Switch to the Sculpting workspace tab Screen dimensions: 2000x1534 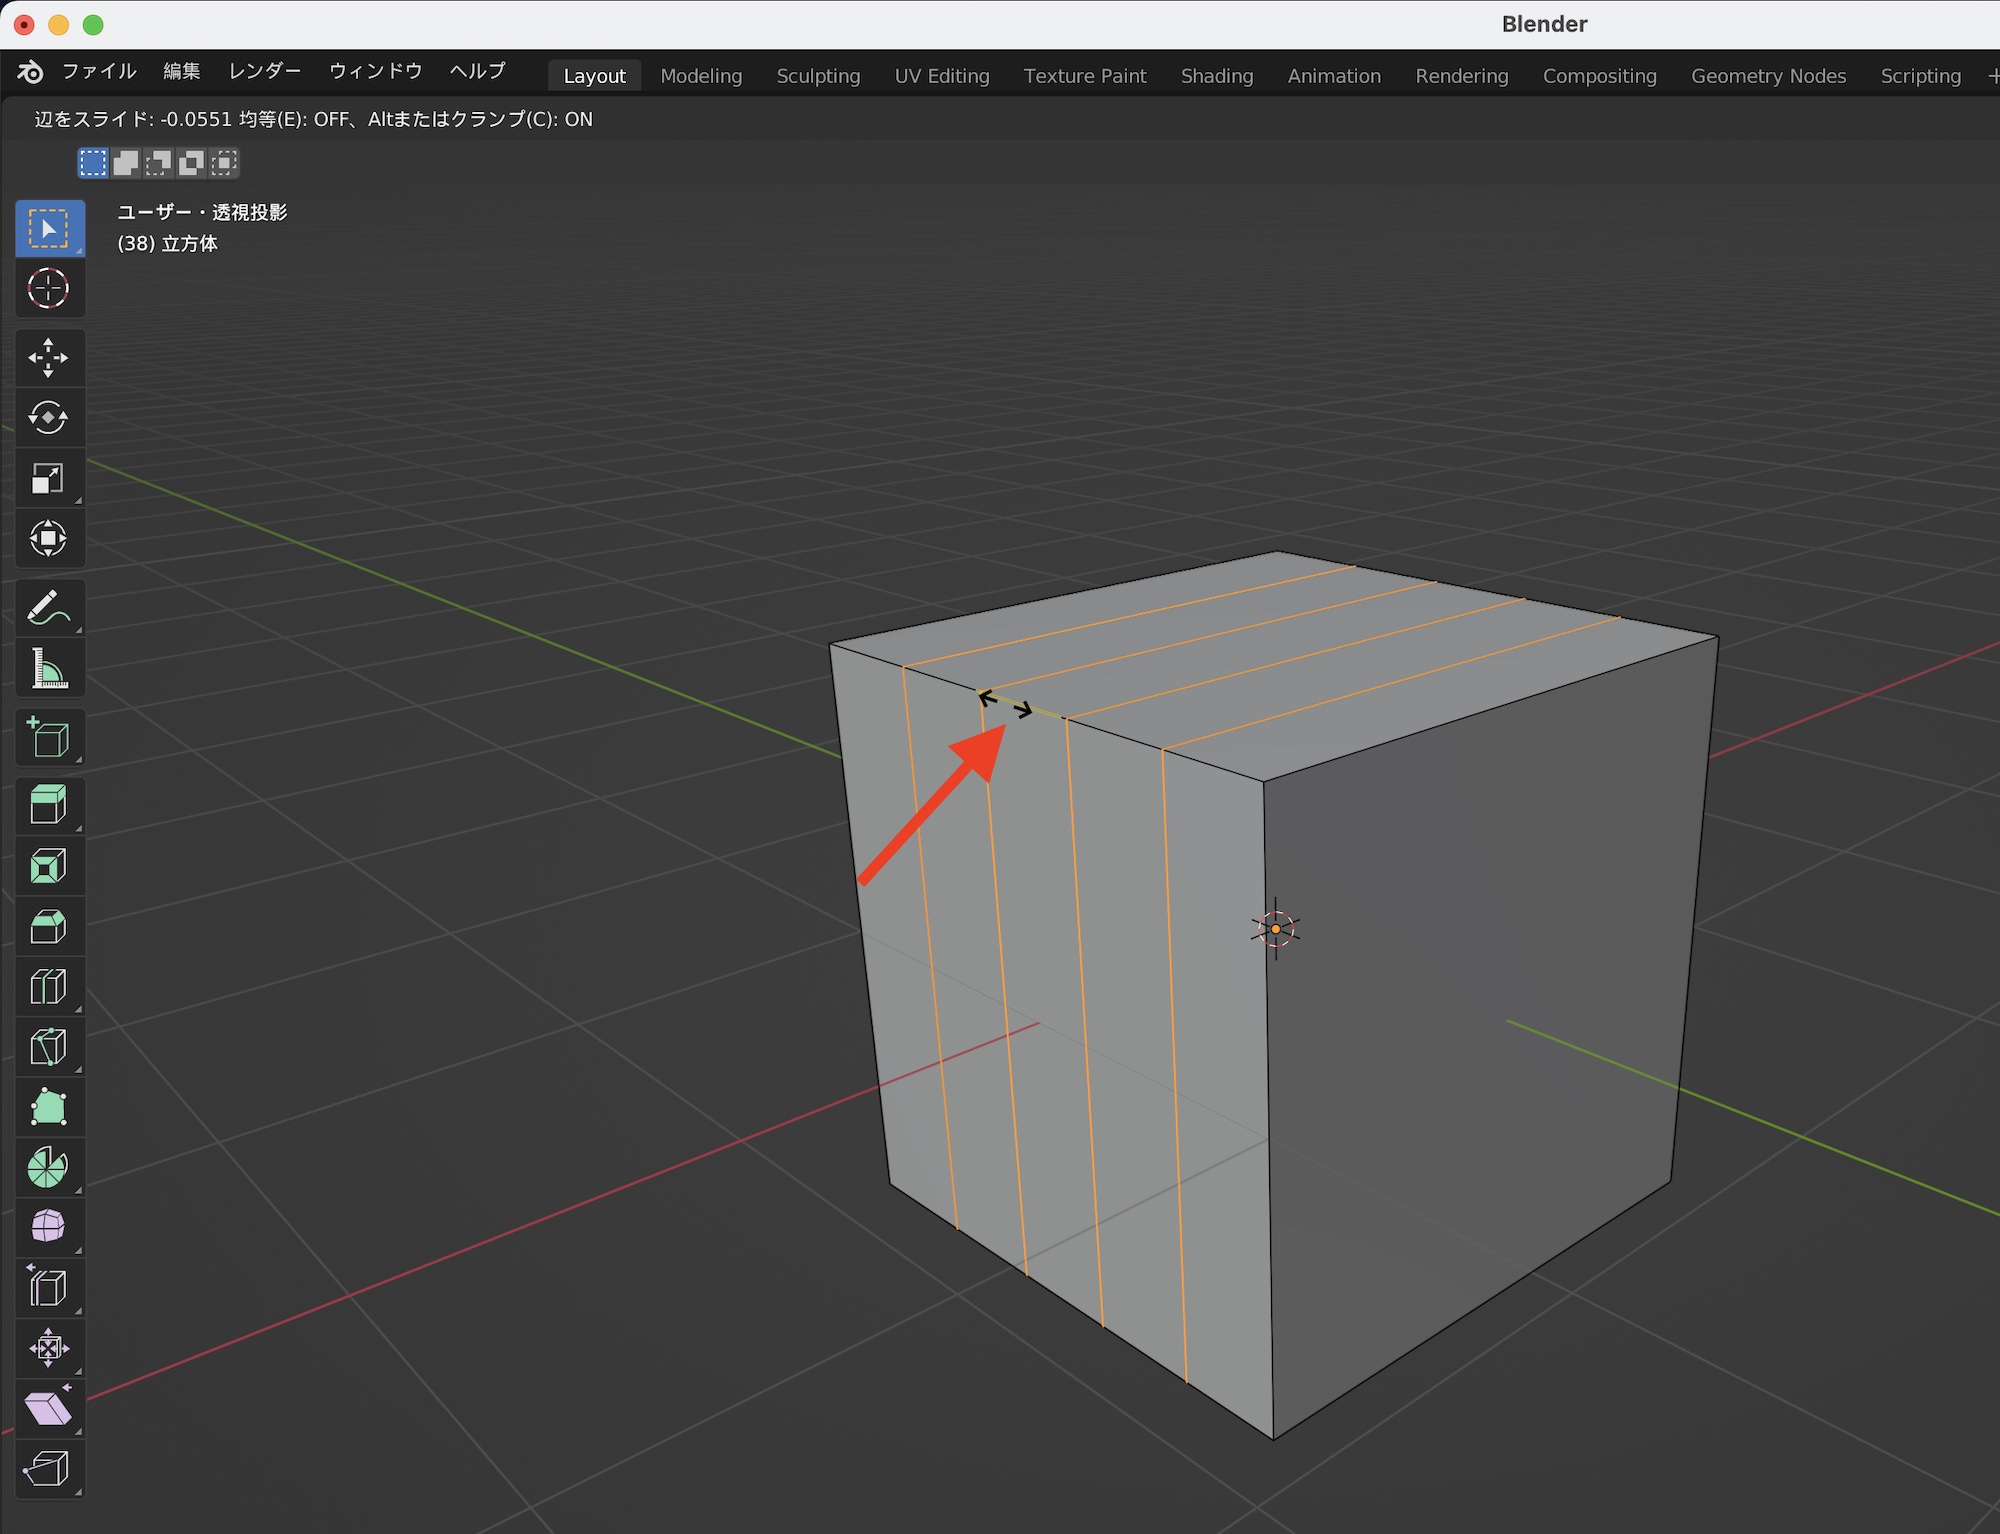point(818,76)
